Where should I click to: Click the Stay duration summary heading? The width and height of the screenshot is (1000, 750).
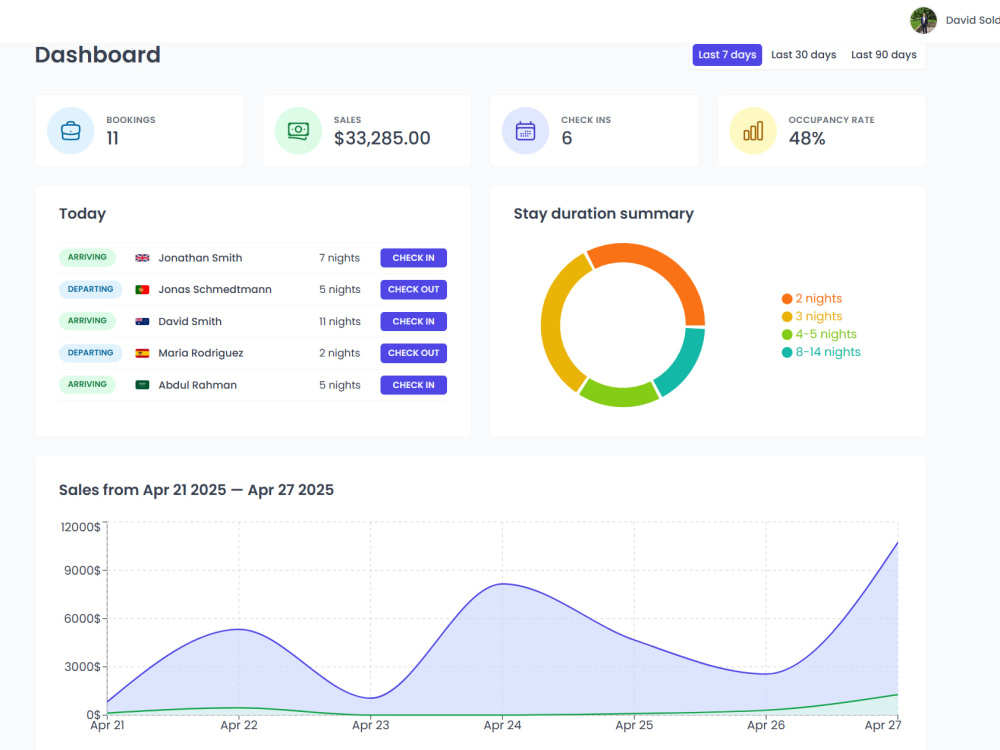coord(603,214)
